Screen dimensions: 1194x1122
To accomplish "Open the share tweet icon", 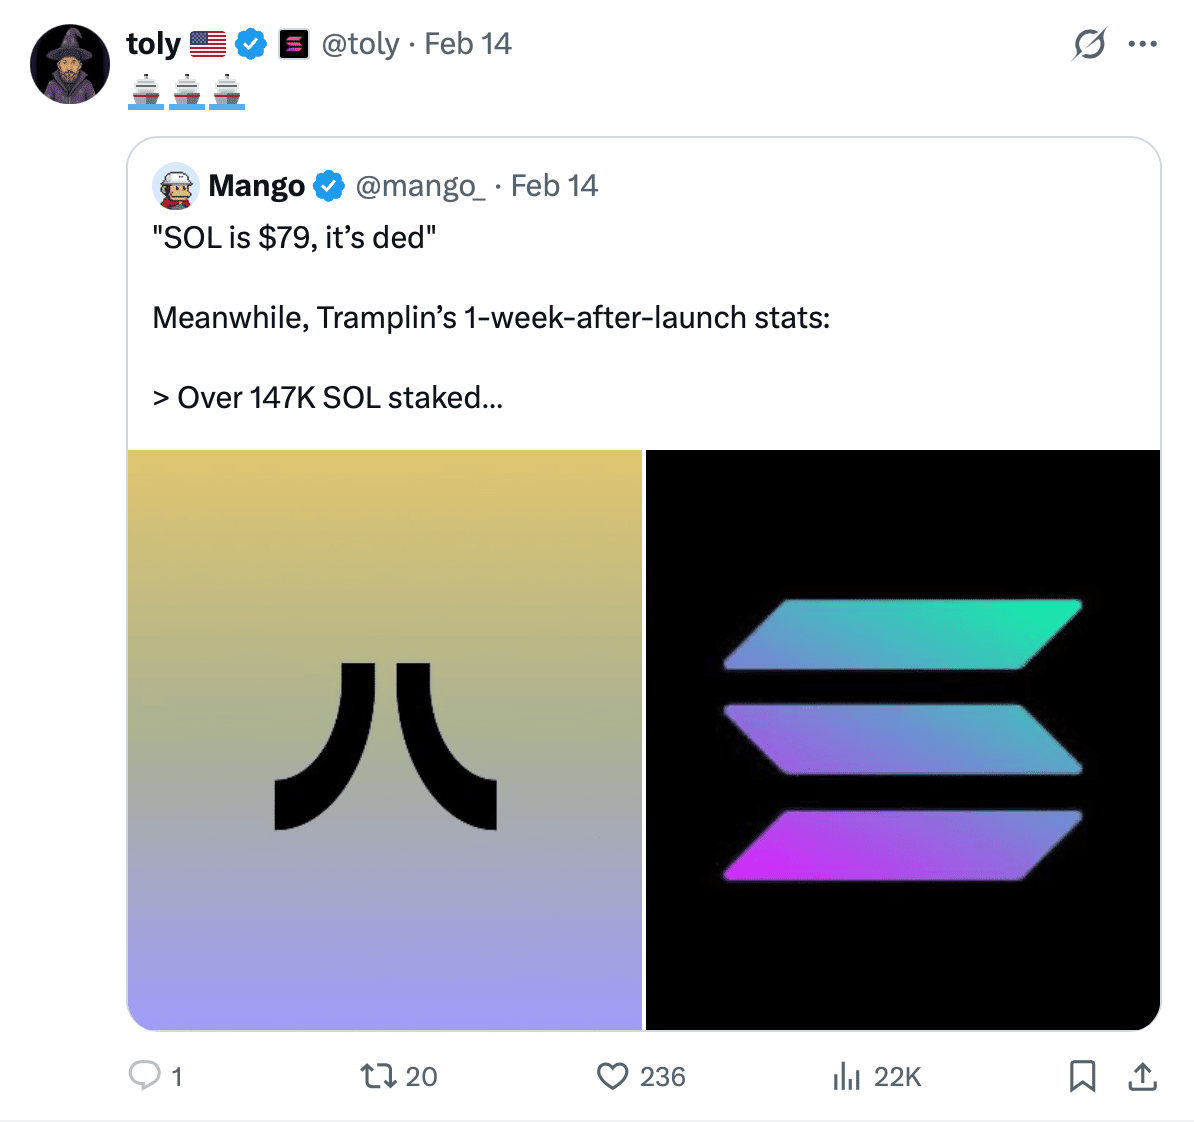I will pos(1142,1076).
